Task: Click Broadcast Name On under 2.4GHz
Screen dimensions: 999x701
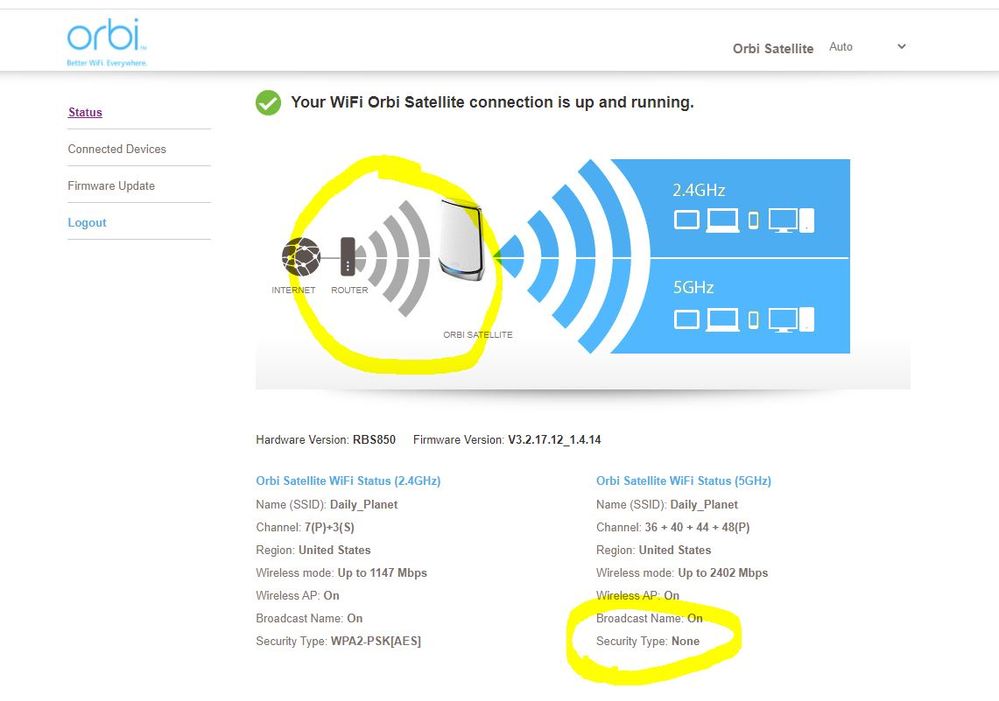Action: 309,619
